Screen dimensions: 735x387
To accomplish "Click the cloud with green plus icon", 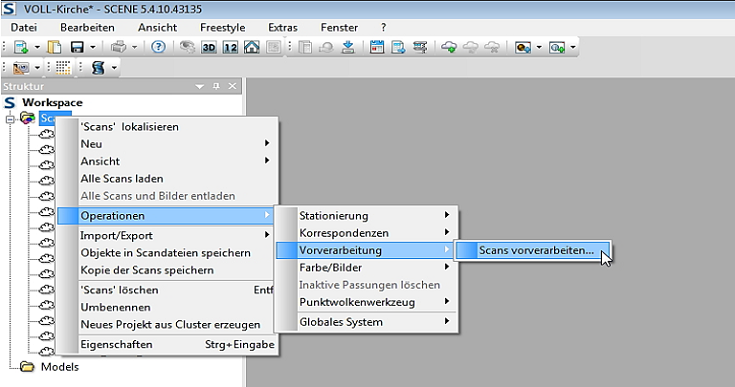I will 449,47.
